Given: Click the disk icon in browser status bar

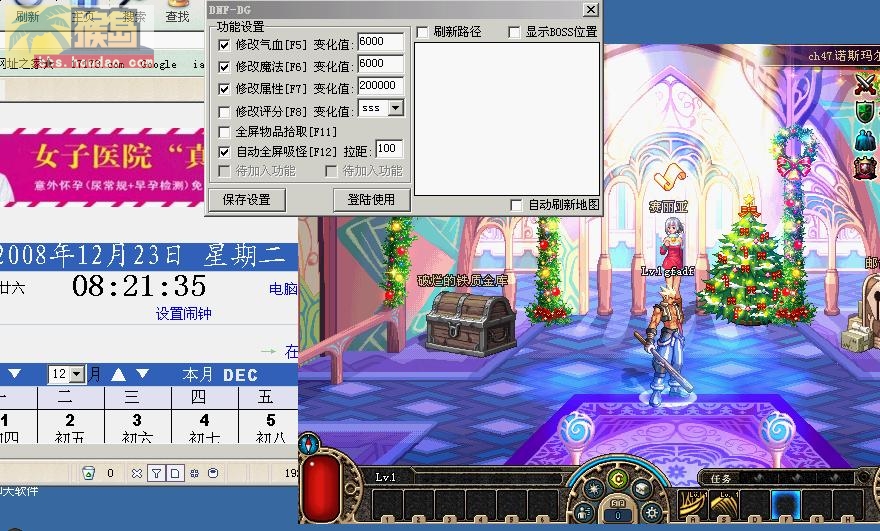Looking at the screenshot, I should [x=213, y=473].
